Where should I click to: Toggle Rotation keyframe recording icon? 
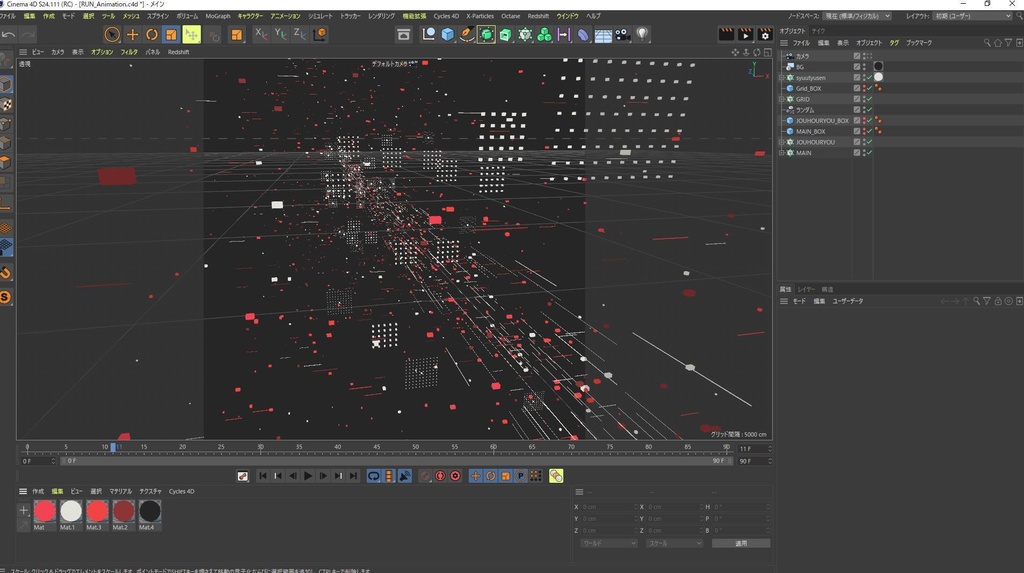[490, 476]
